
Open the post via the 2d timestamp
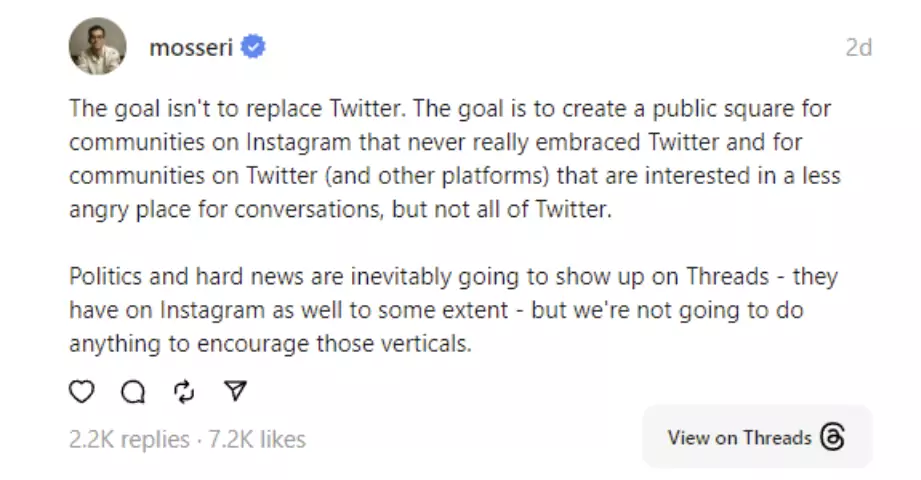click(859, 47)
